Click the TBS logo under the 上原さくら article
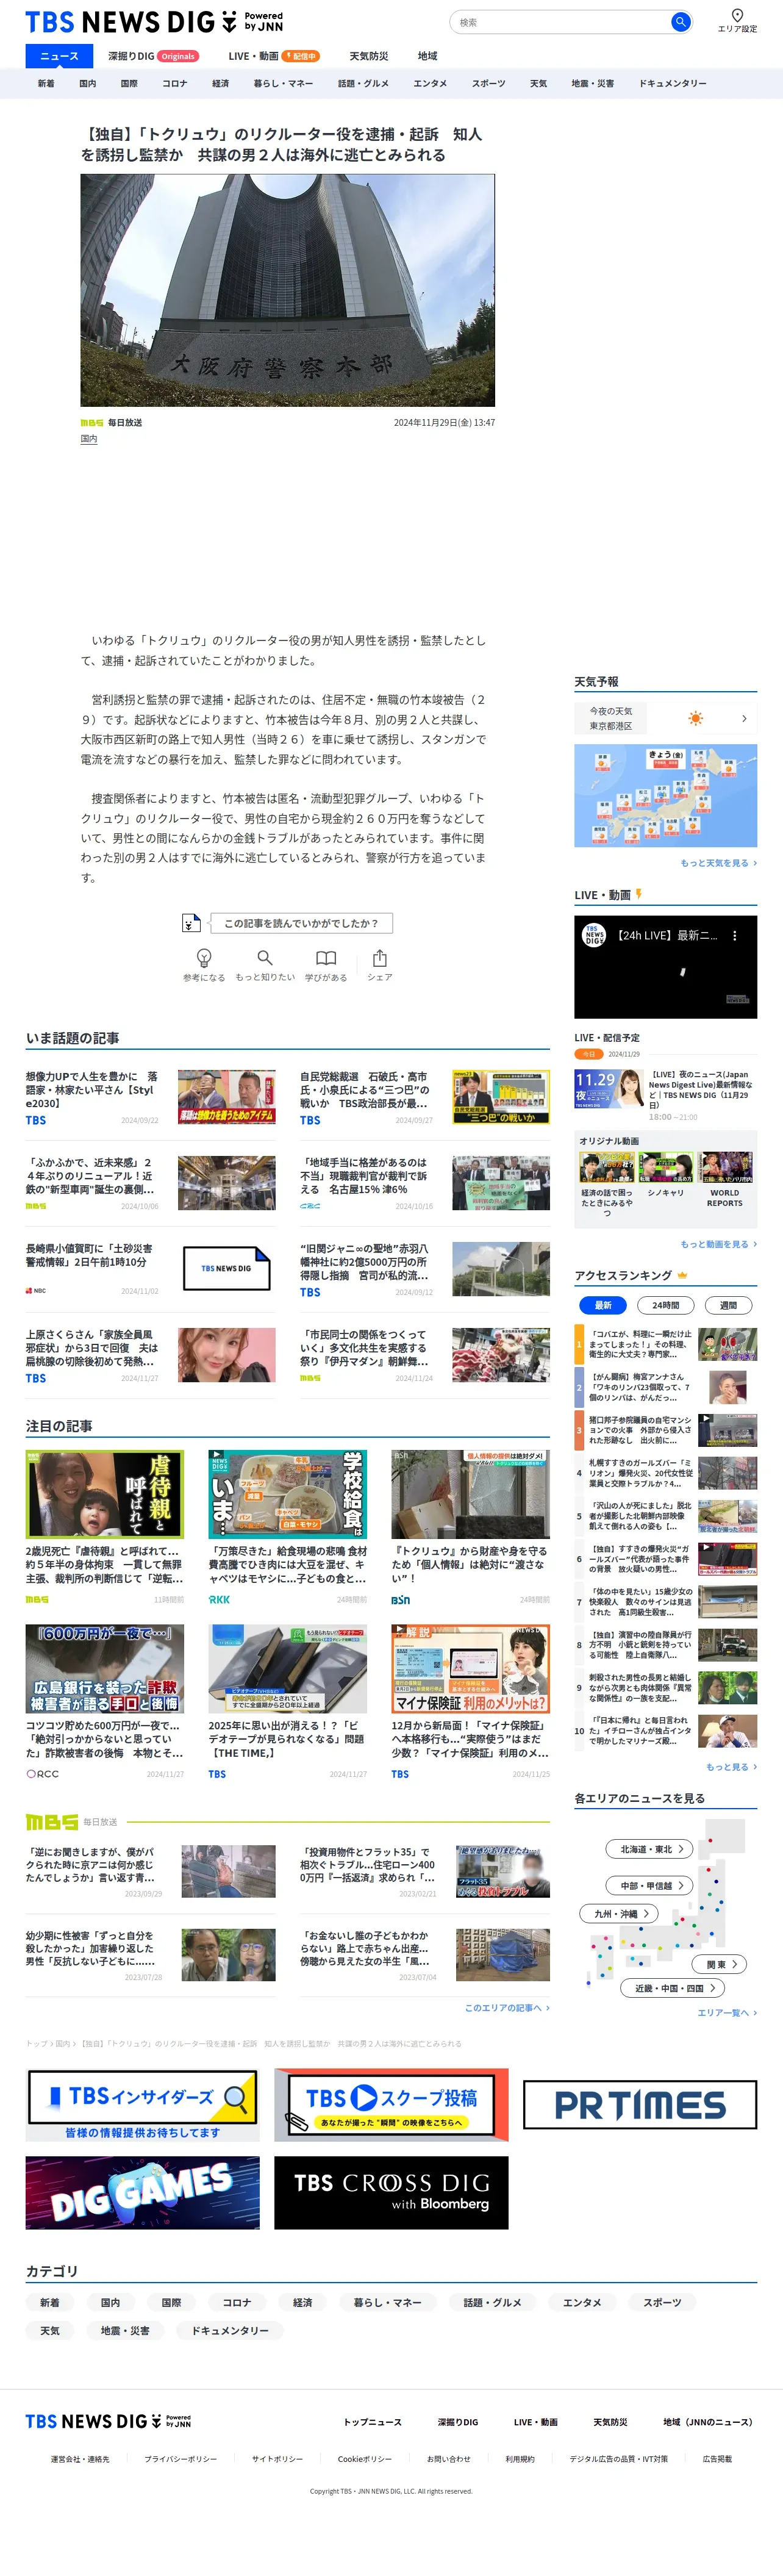Image resolution: width=783 pixels, height=2576 pixels. tap(36, 1378)
